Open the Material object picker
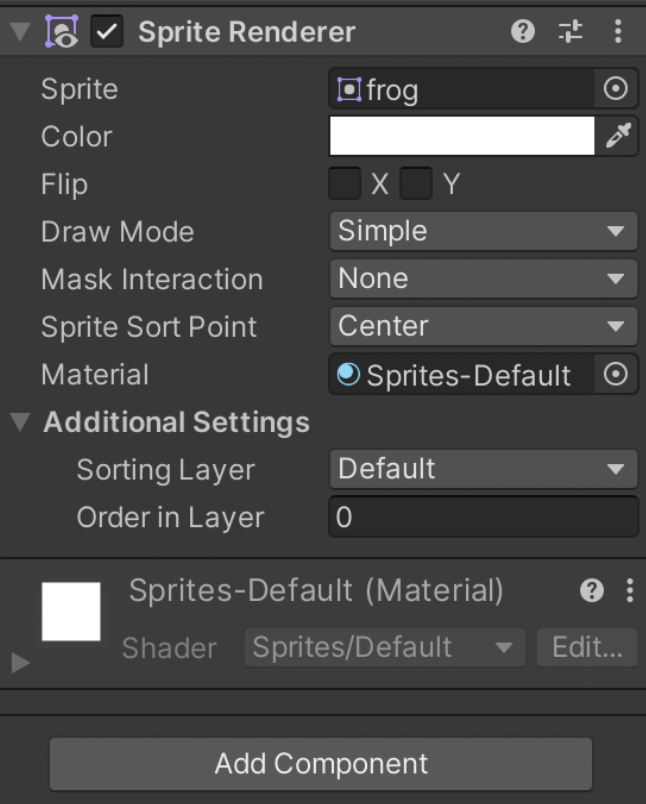 tap(616, 375)
